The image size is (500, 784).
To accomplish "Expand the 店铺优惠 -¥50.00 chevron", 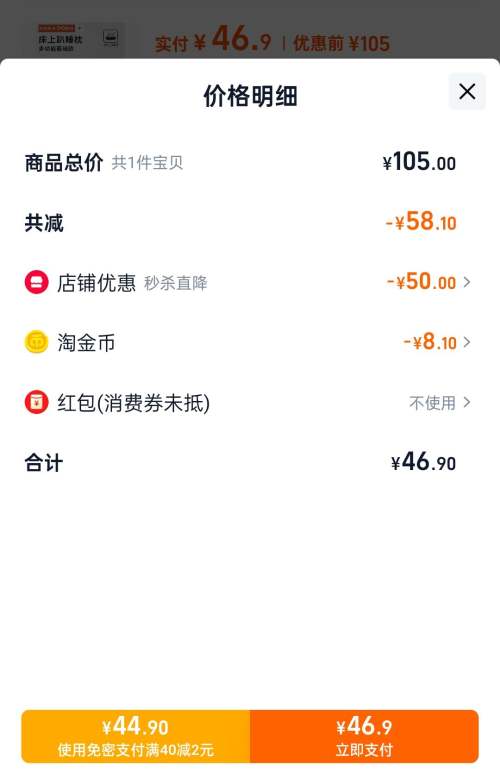I will tap(466, 282).
